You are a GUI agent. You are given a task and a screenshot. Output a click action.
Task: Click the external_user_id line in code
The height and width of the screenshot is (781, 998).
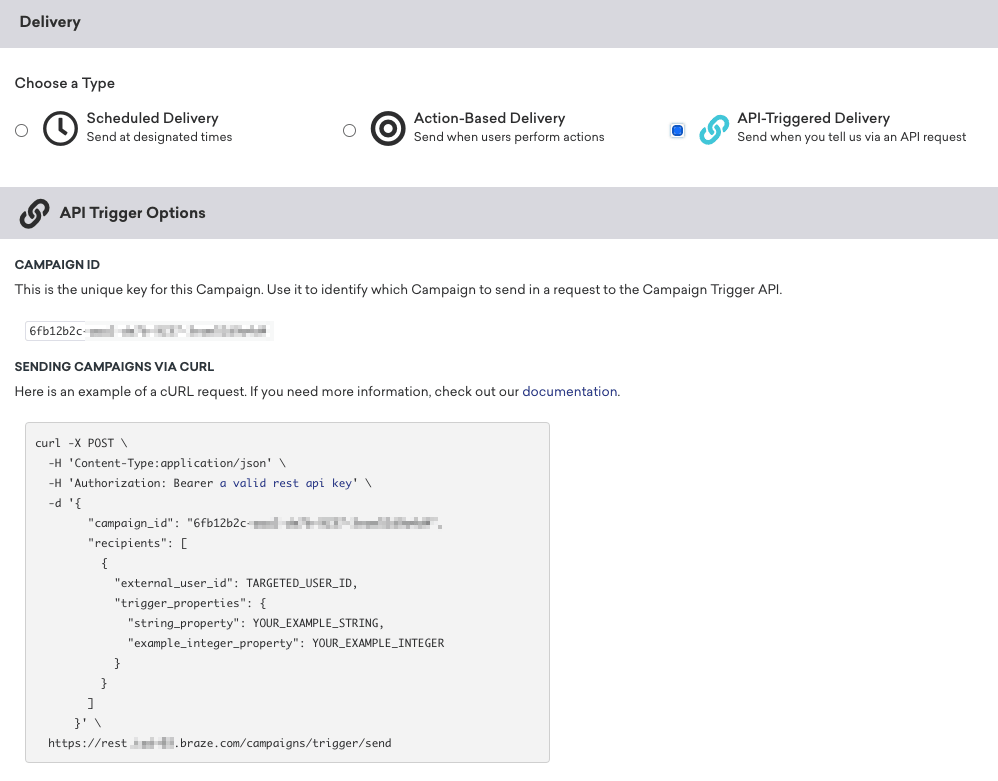click(x=235, y=583)
